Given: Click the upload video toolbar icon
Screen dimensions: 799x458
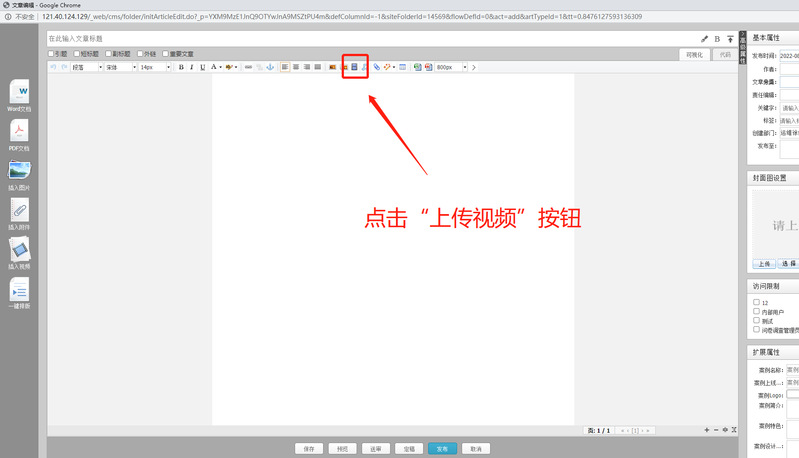Looking at the screenshot, I should tap(352, 67).
